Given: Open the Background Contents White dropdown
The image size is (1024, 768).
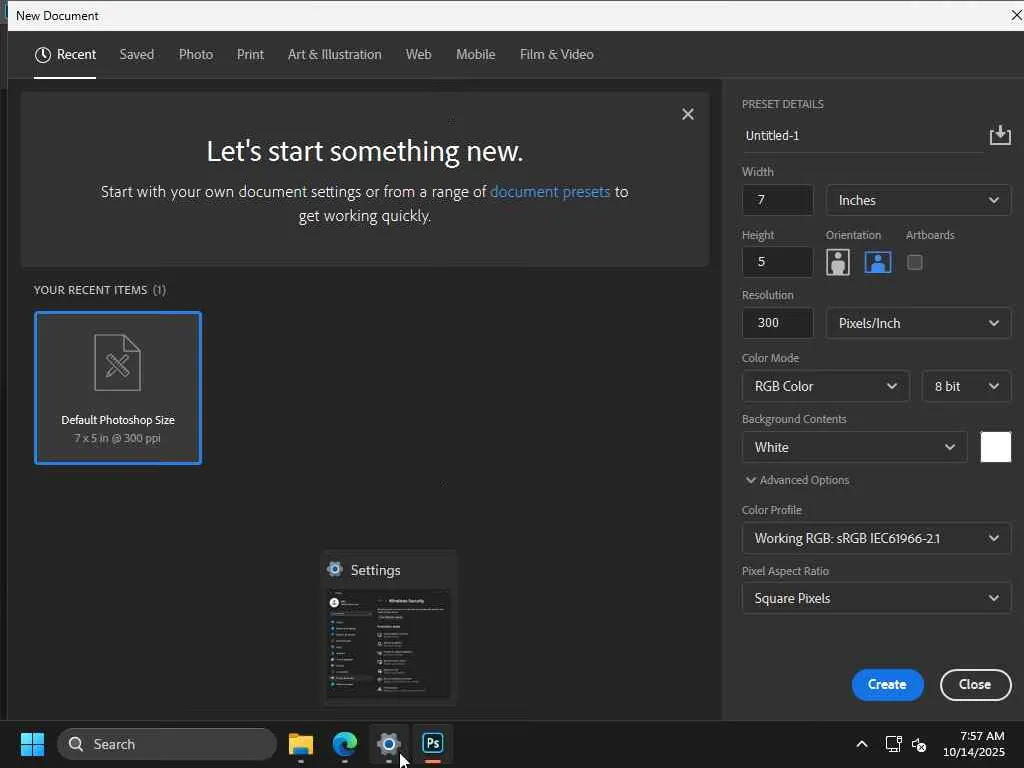Looking at the screenshot, I should (854, 447).
